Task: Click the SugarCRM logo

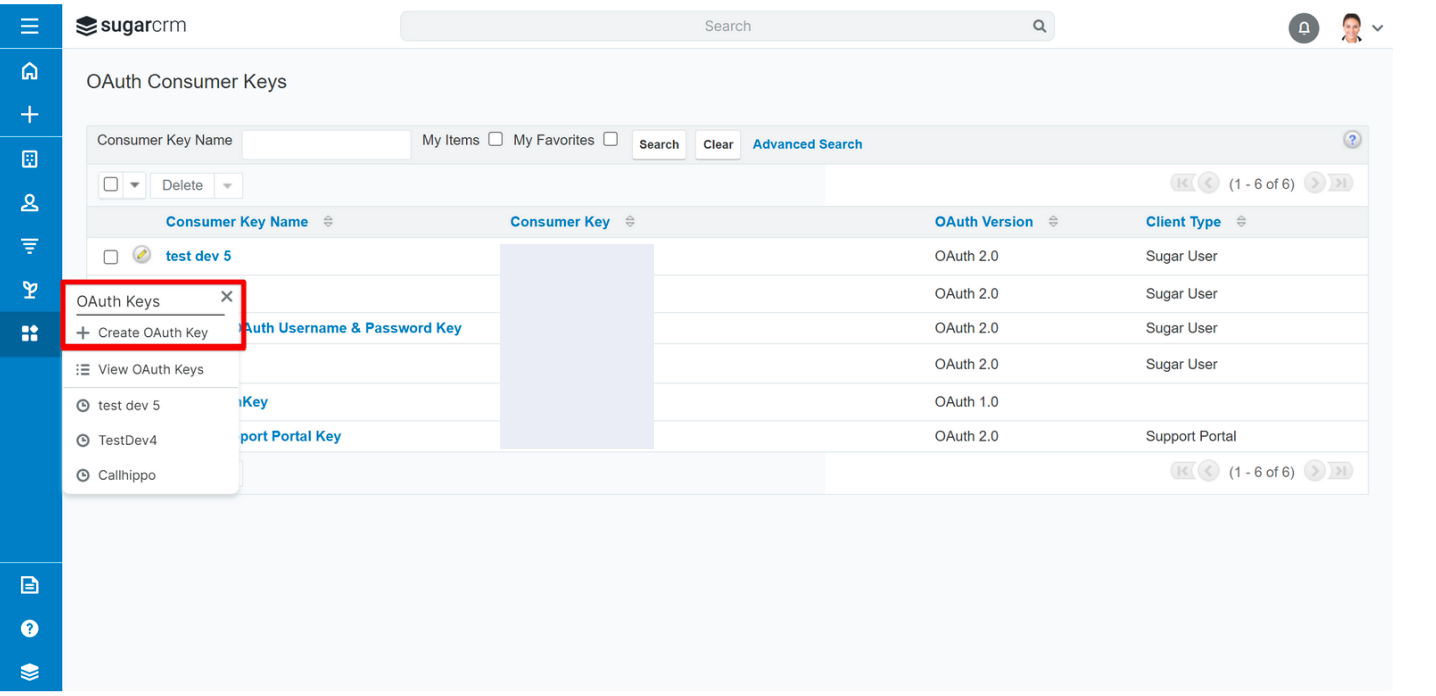Action: coord(131,26)
